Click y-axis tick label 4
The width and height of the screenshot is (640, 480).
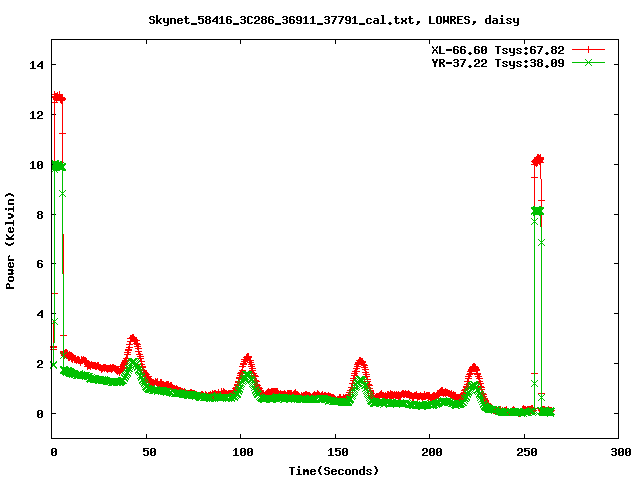tap(40, 314)
